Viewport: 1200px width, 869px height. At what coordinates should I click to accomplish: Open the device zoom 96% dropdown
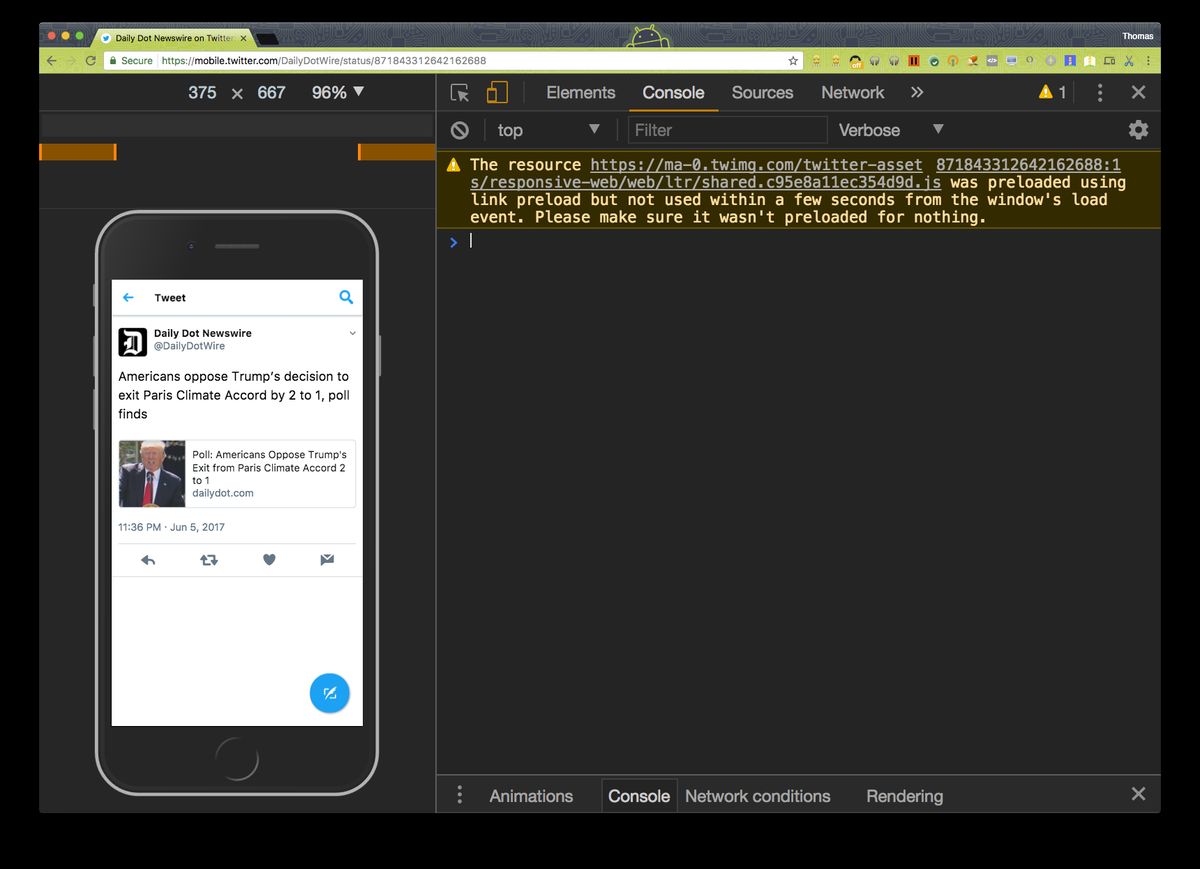pyautogui.click(x=338, y=92)
